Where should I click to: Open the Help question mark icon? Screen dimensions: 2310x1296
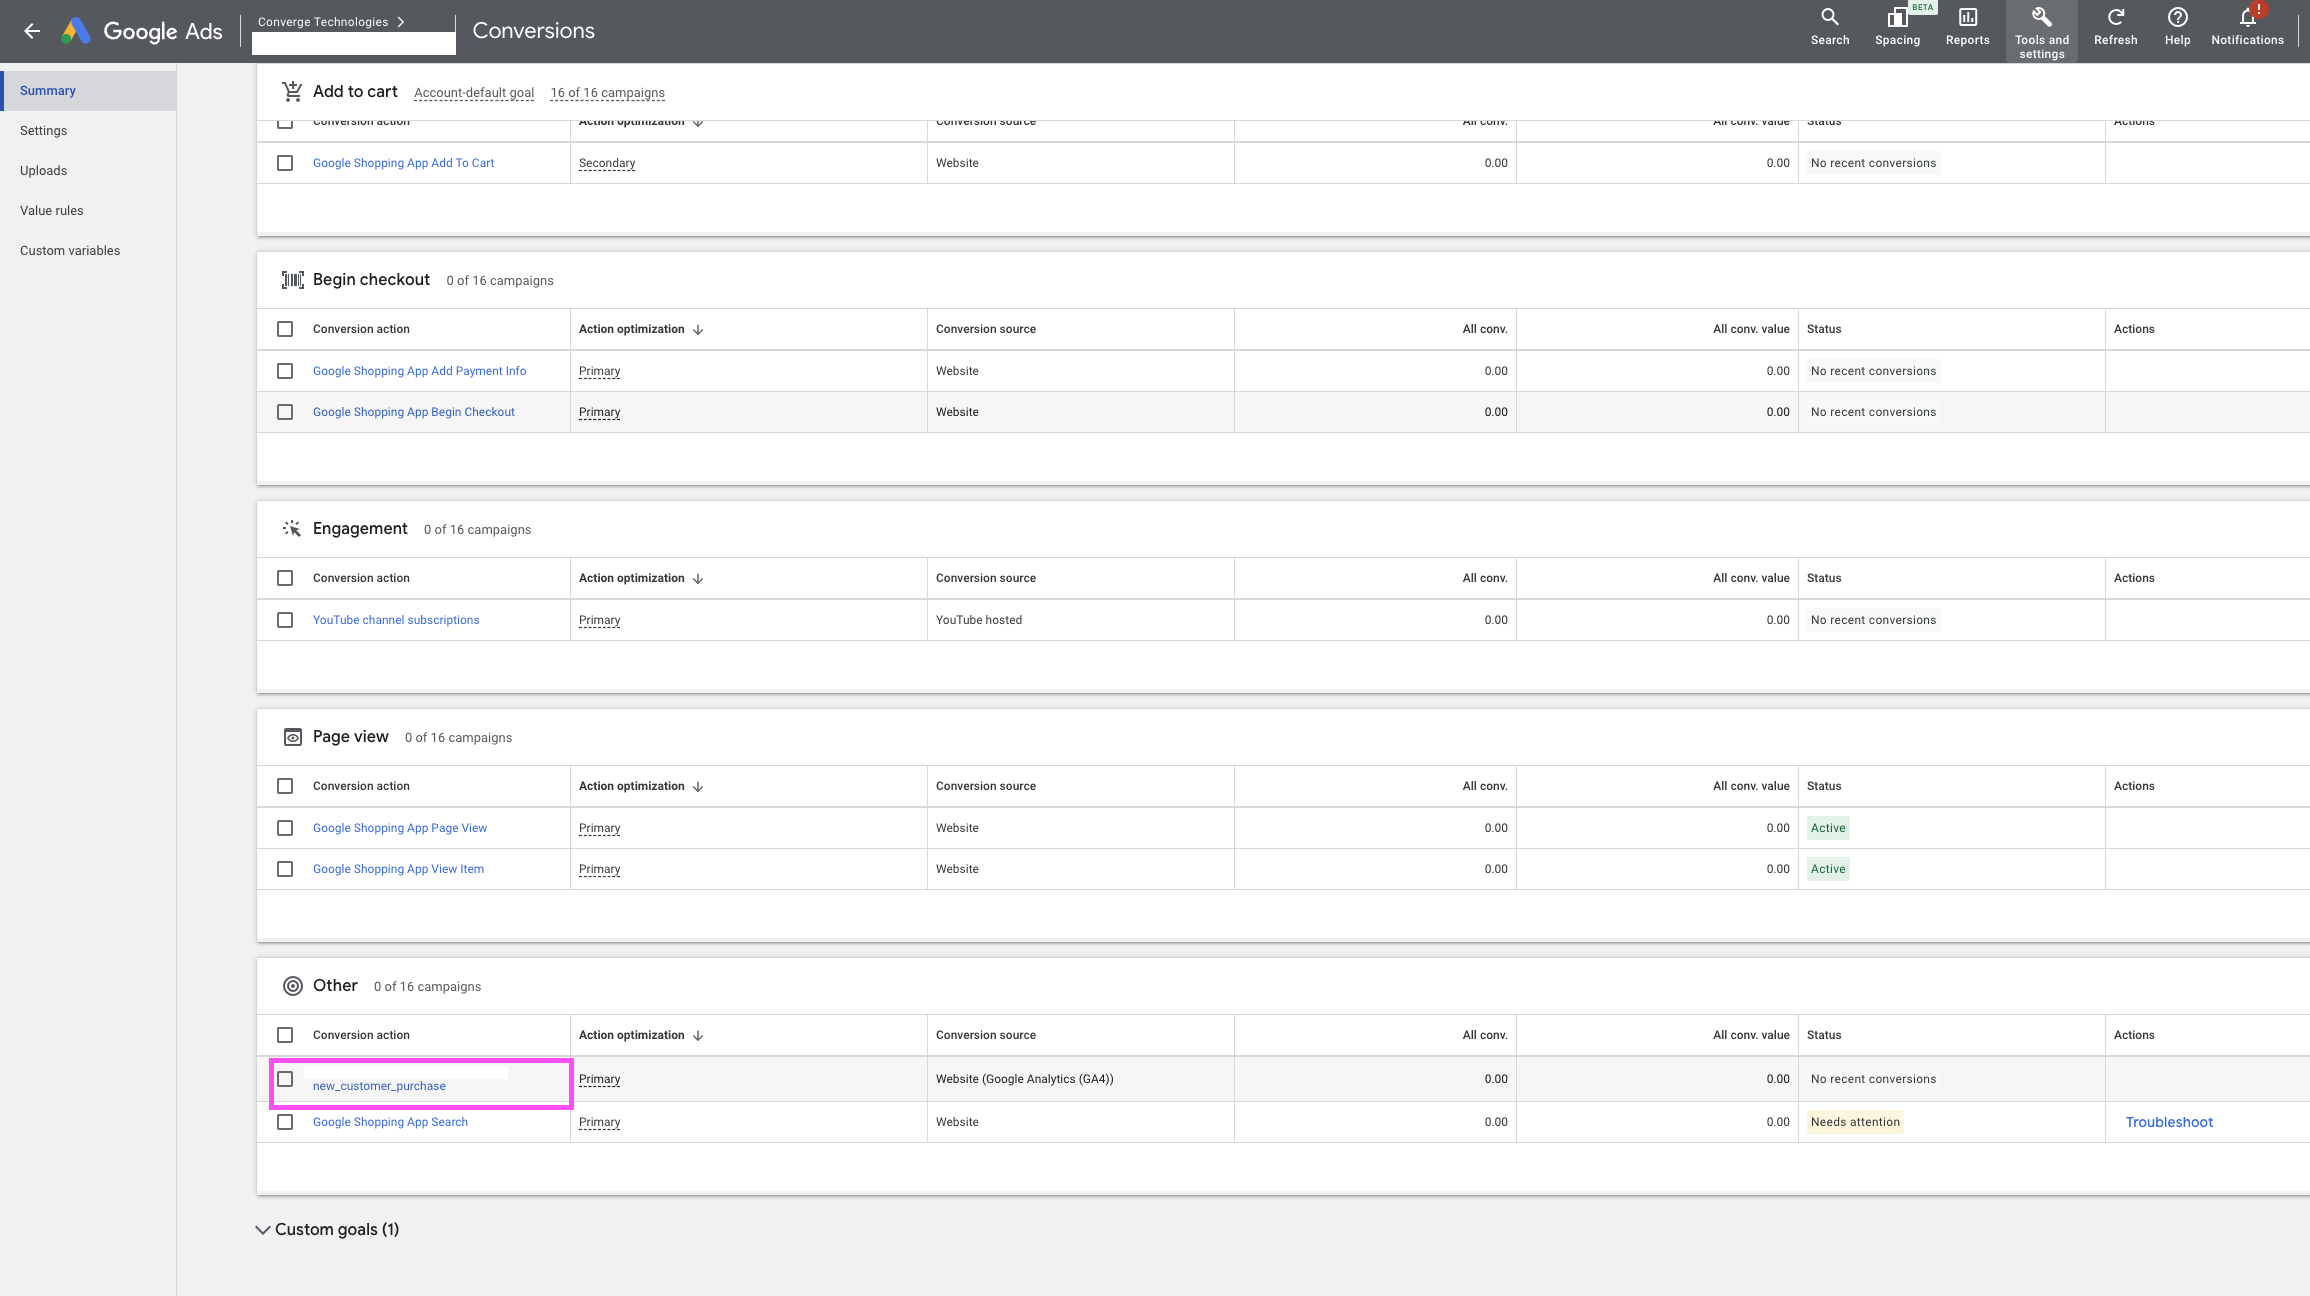pos(2177,18)
